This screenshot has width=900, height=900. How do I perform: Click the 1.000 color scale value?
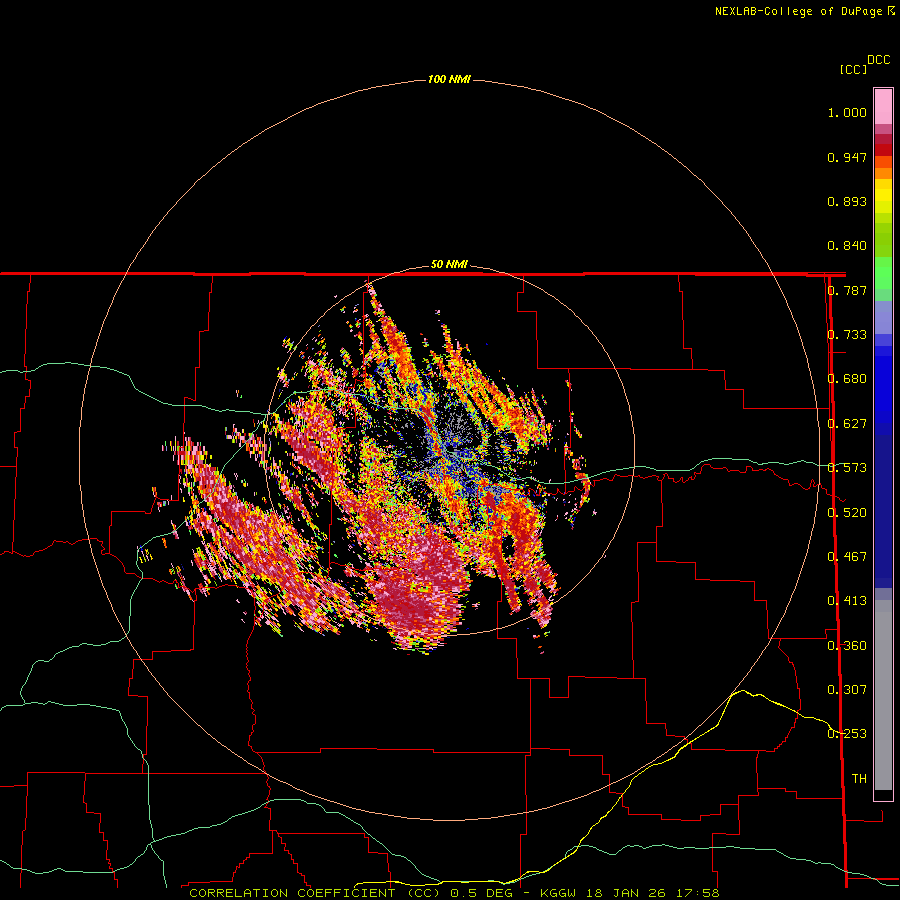pyautogui.click(x=847, y=112)
